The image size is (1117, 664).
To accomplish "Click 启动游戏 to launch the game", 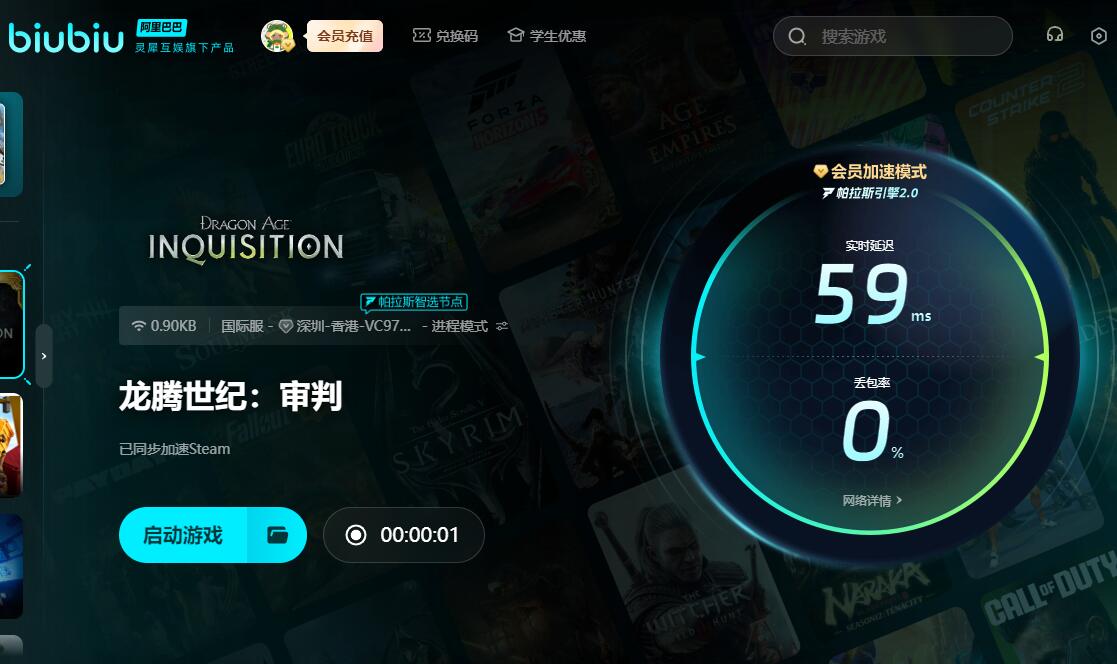I will click(183, 535).
